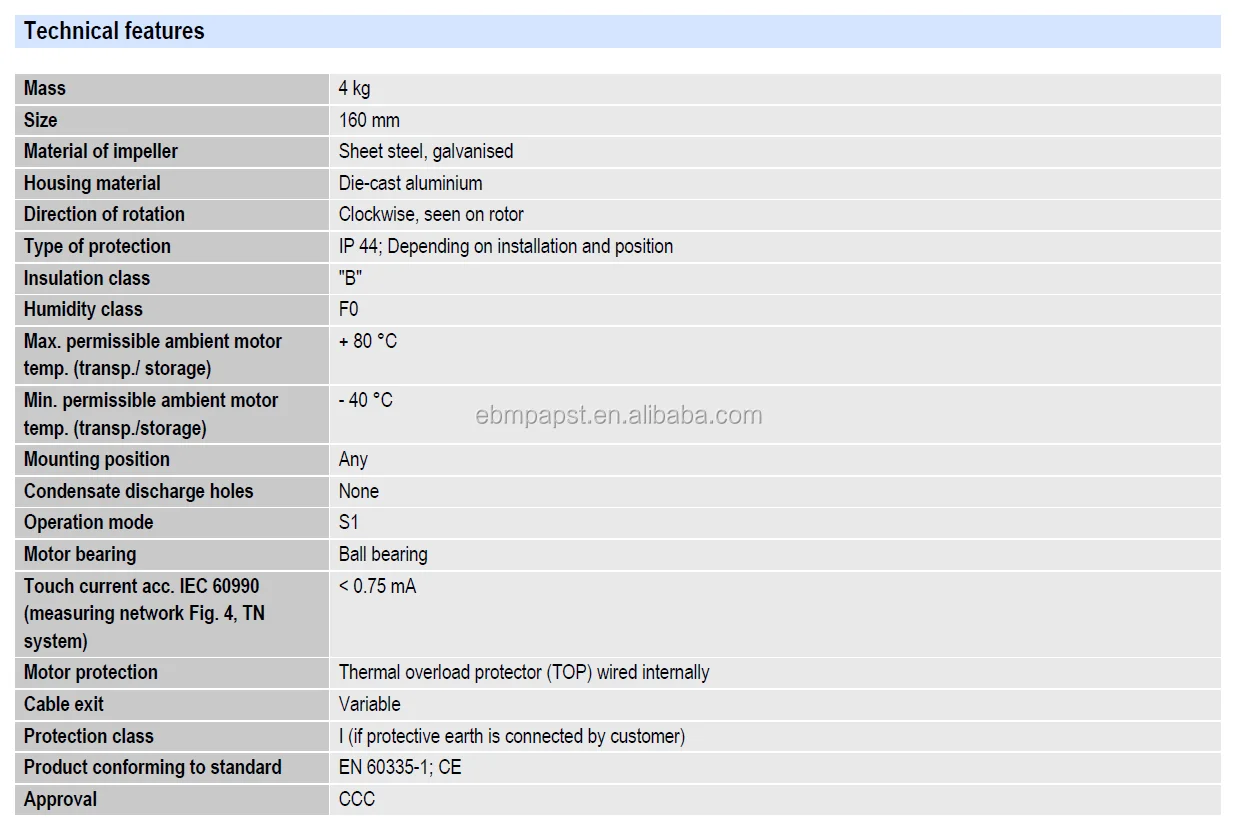Image resolution: width=1235 pixels, height=831 pixels.
Task: Select the CCC approval value
Action: pos(357,799)
